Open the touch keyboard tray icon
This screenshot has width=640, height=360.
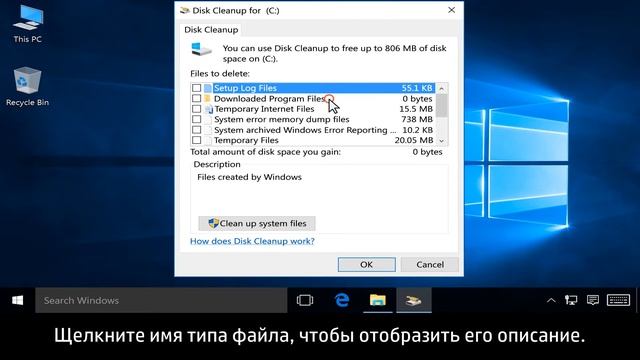(618, 300)
